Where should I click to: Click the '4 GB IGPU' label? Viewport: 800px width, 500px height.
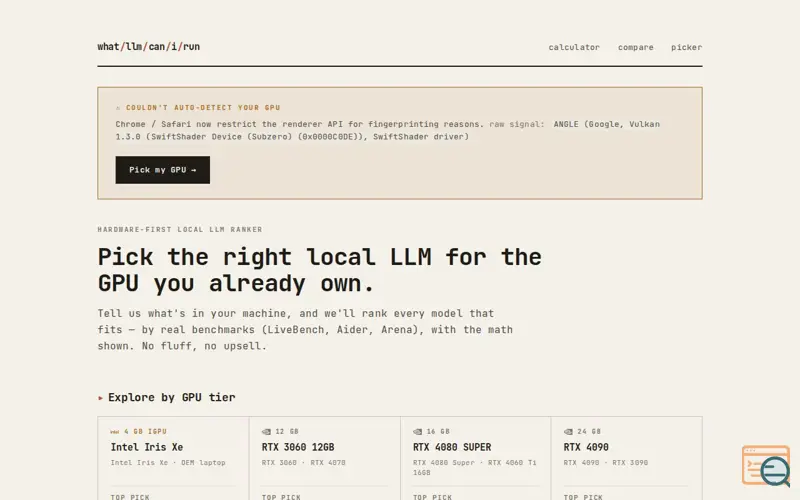tap(145, 432)
